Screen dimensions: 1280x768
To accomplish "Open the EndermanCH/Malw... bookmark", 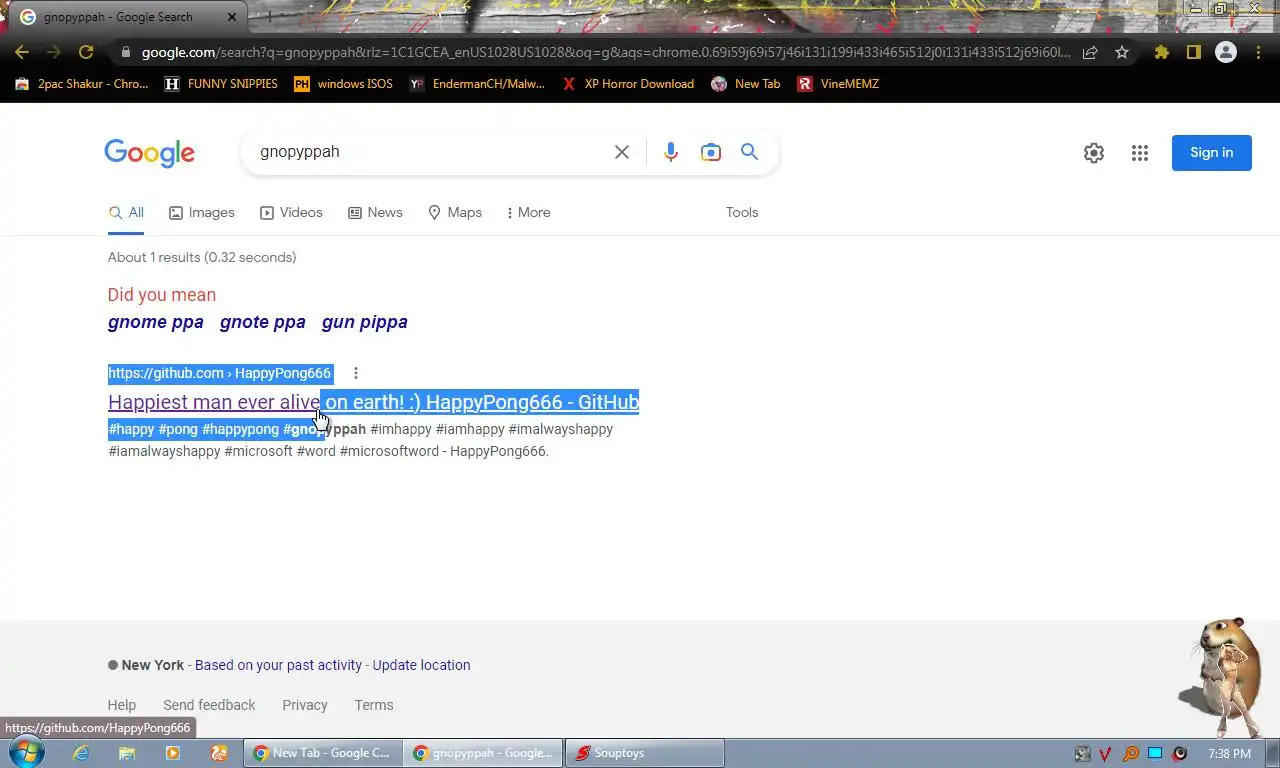I will pyautogui.click(x=477, y=84).
